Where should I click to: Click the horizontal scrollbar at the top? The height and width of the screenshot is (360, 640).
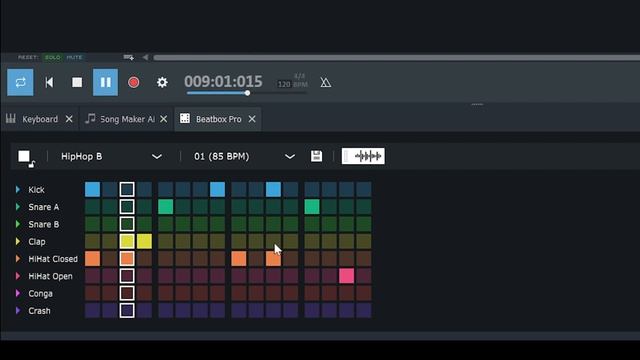point(397,58)
